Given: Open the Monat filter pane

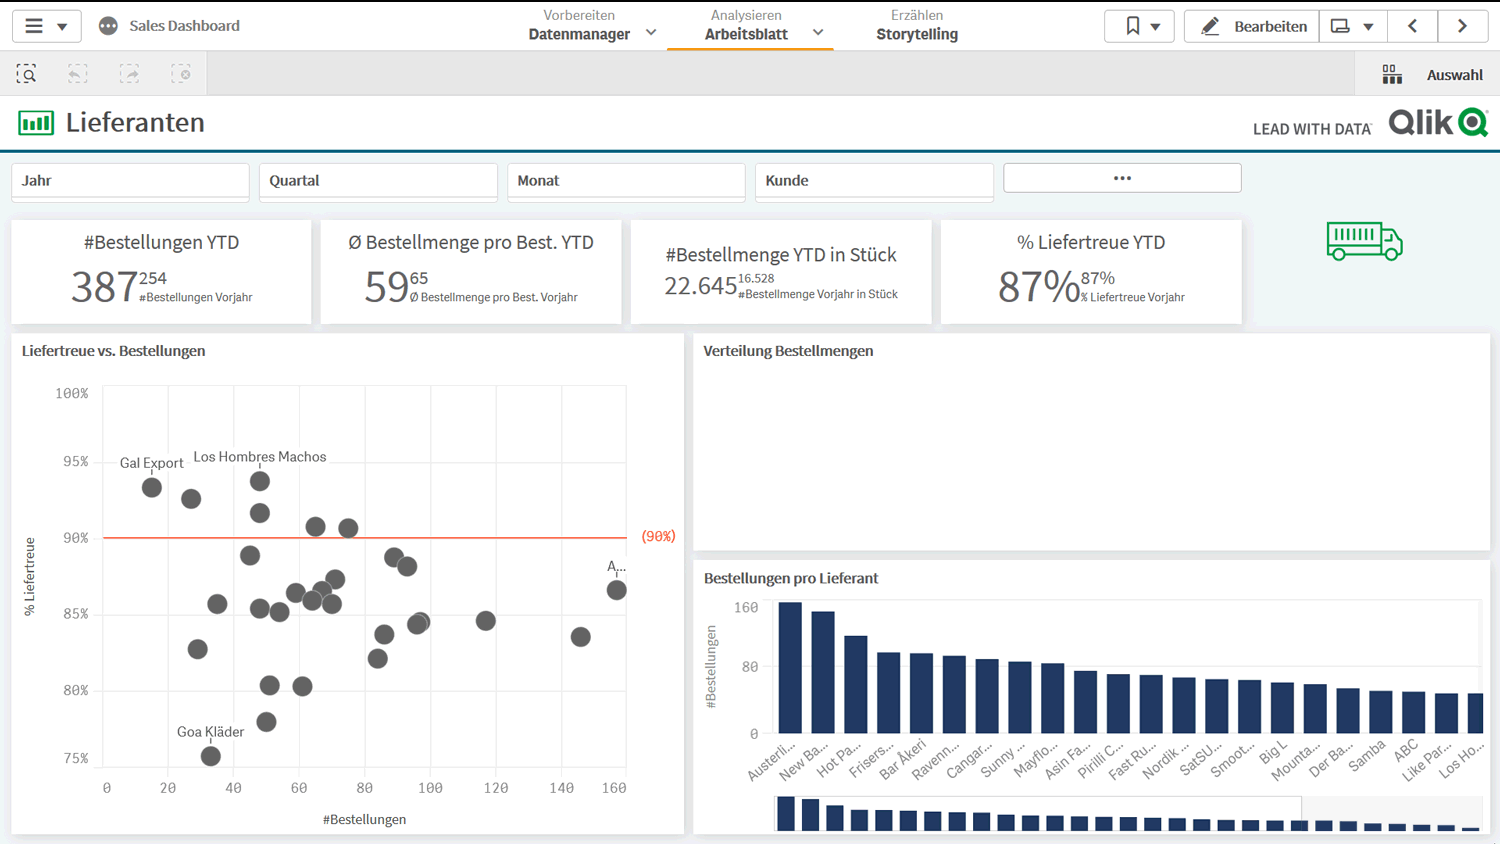Looking at the screenshot, I should click(626, 181).
